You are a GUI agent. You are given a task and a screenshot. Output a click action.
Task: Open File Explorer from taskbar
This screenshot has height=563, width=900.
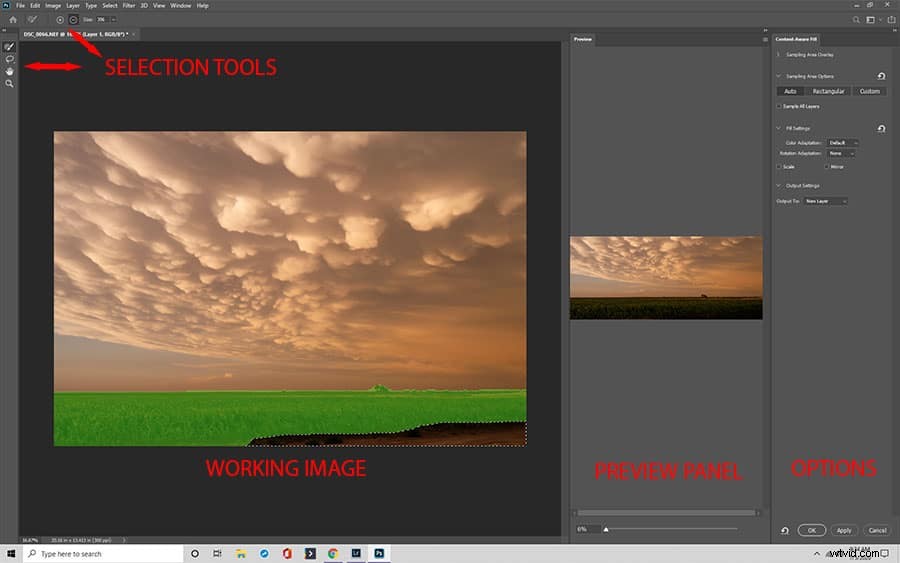pos(241,553)
